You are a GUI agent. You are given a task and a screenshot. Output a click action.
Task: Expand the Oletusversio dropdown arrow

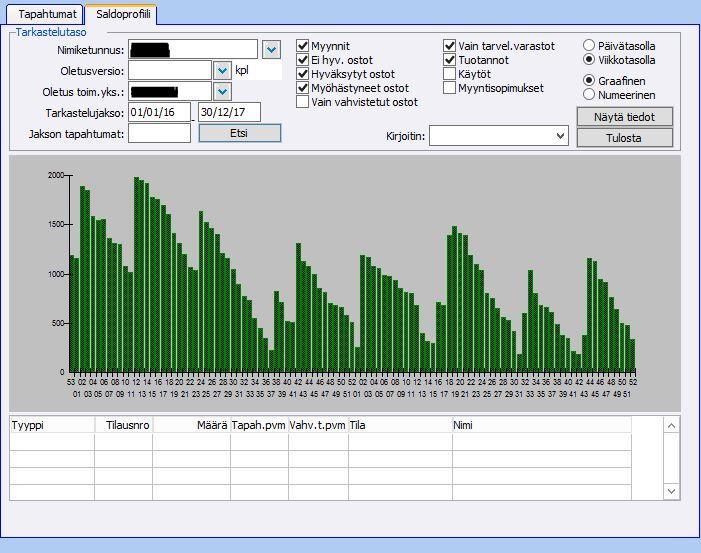pos(222,71)
